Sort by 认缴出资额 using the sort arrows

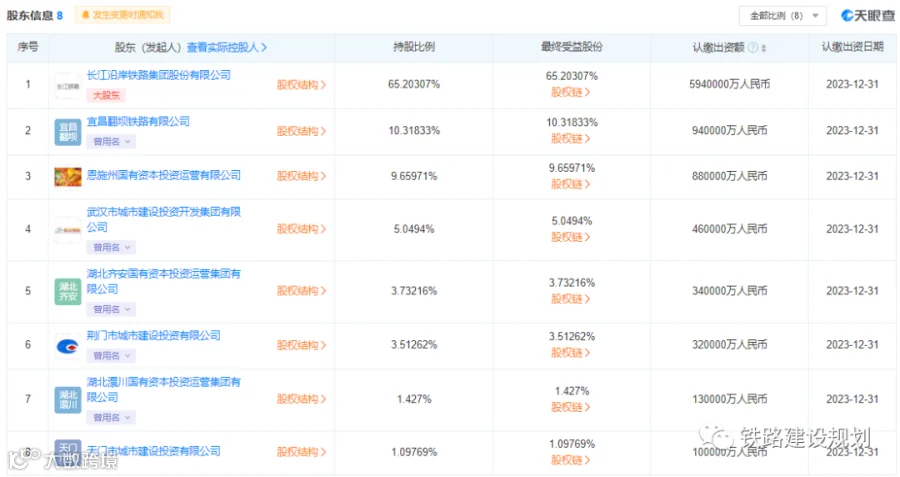763,48
